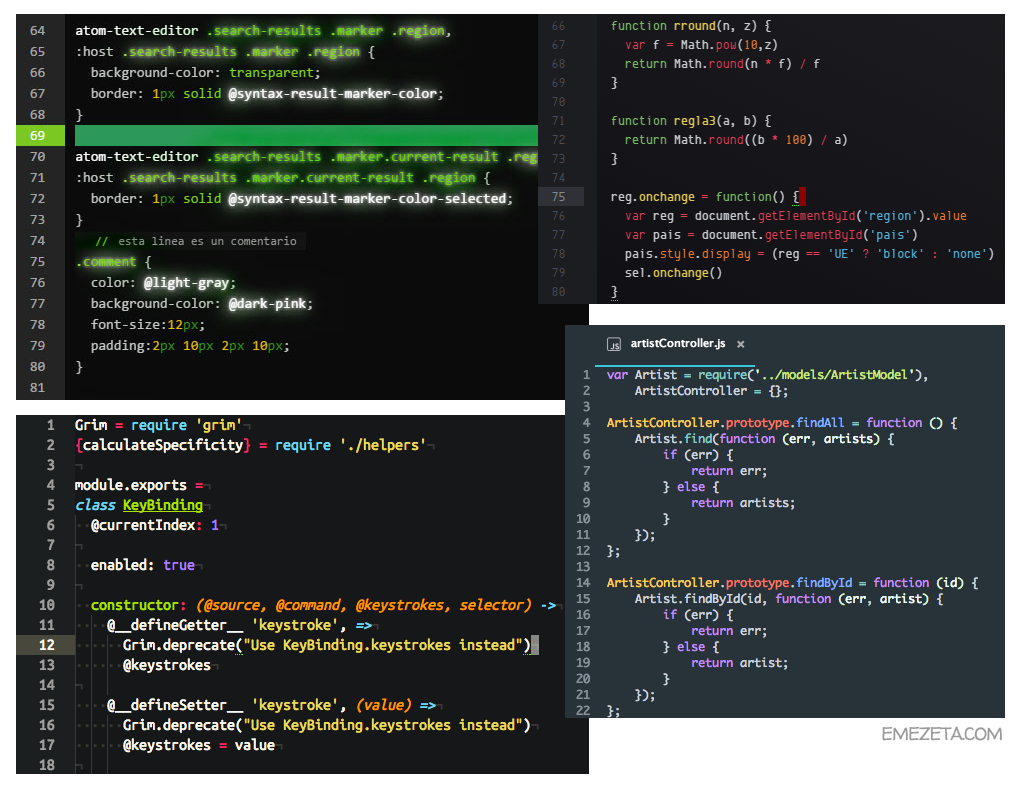This screenshot has height=788, width=1024.
Task: Select the artistController.js tab
Action: coord(677,343)
